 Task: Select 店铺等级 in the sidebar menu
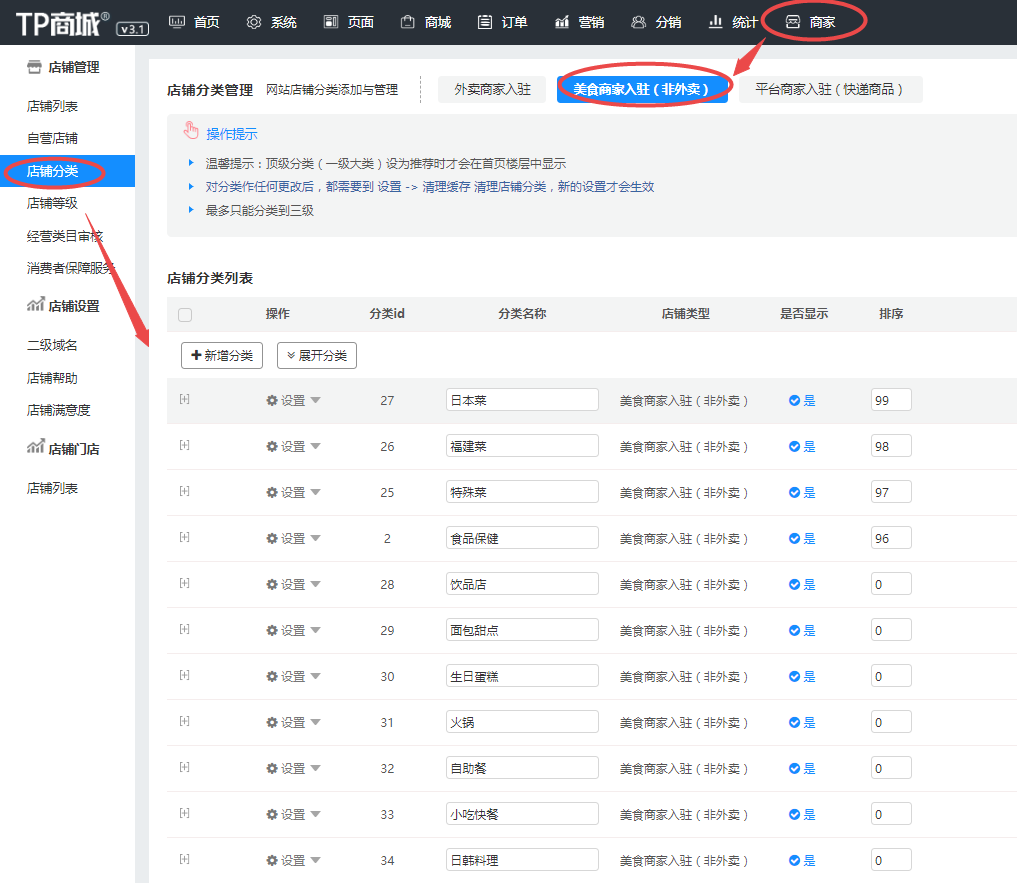(56, 202)
